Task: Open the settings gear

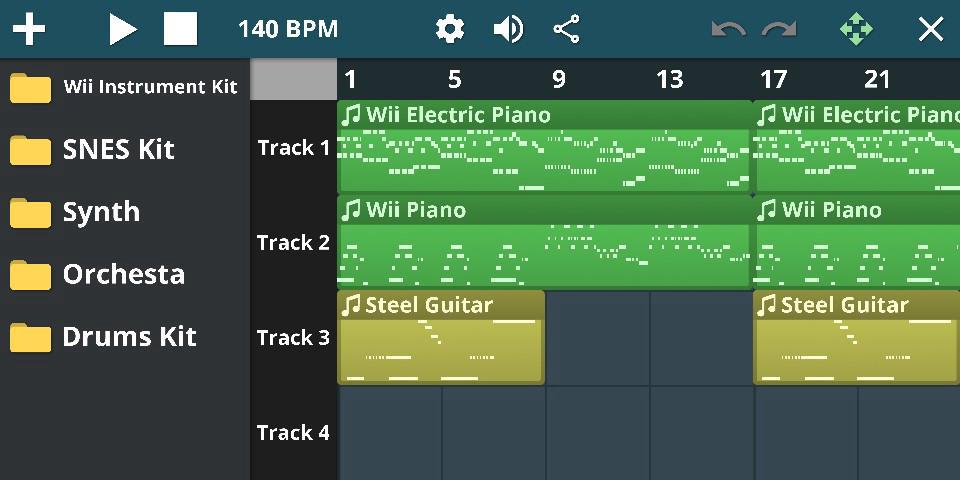Action: click(x=450, y=29)
